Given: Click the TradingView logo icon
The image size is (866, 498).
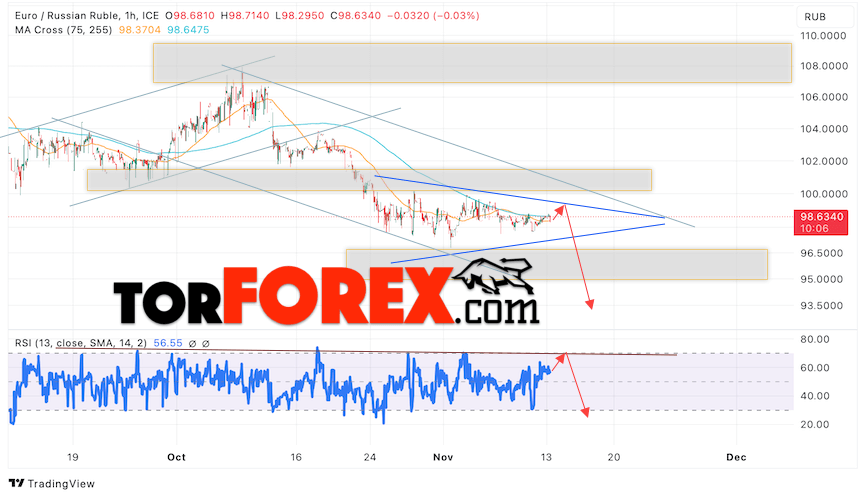Looking at the screenshot, I should pyautogui.click(x=17, y=484).
